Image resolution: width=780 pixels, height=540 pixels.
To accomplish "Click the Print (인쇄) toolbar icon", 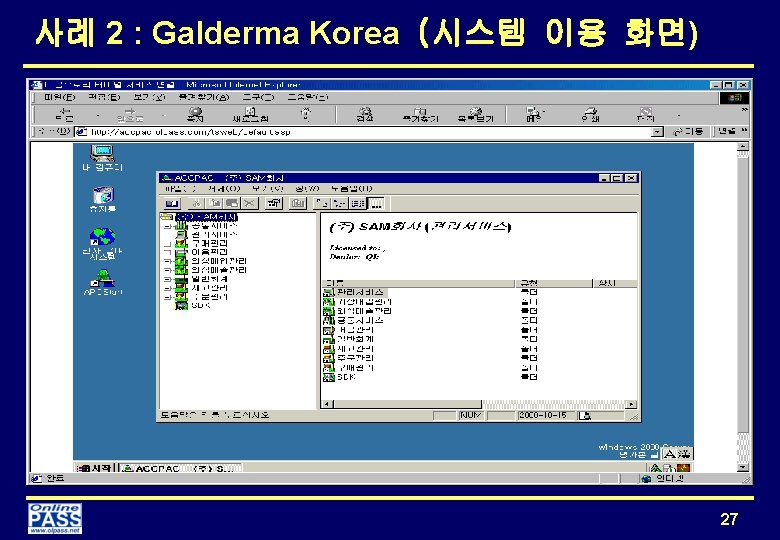I will coord(590,115).
